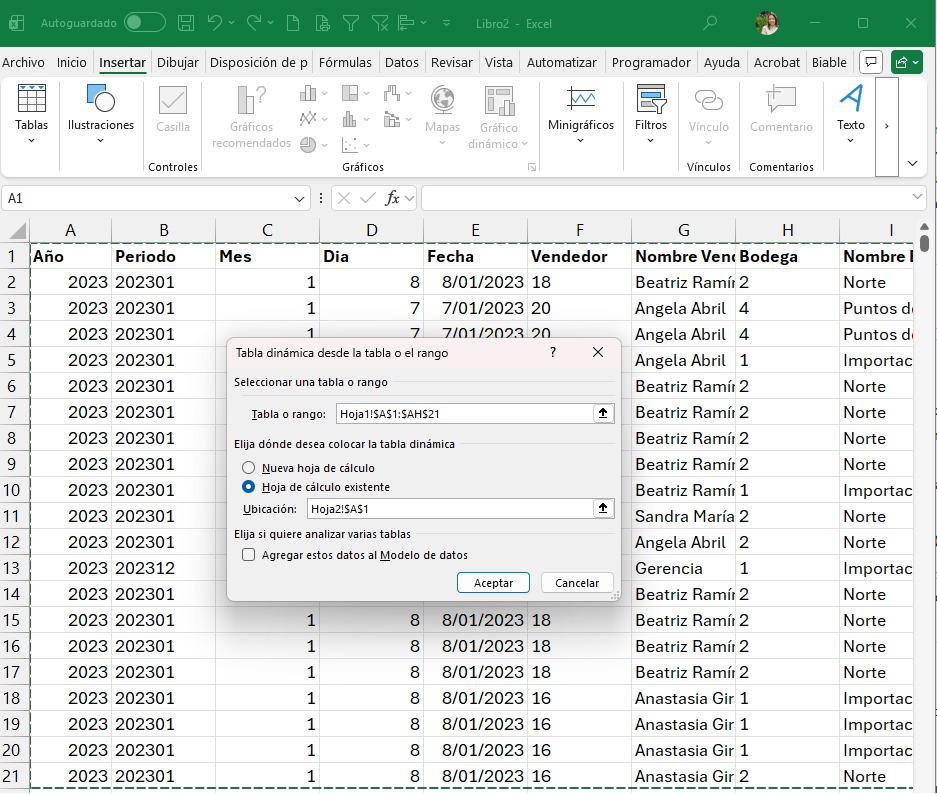The width and height of the screenshot is (937, 794).
Task: Select Hoja de cálculo existente option
Action: [249, 487]
